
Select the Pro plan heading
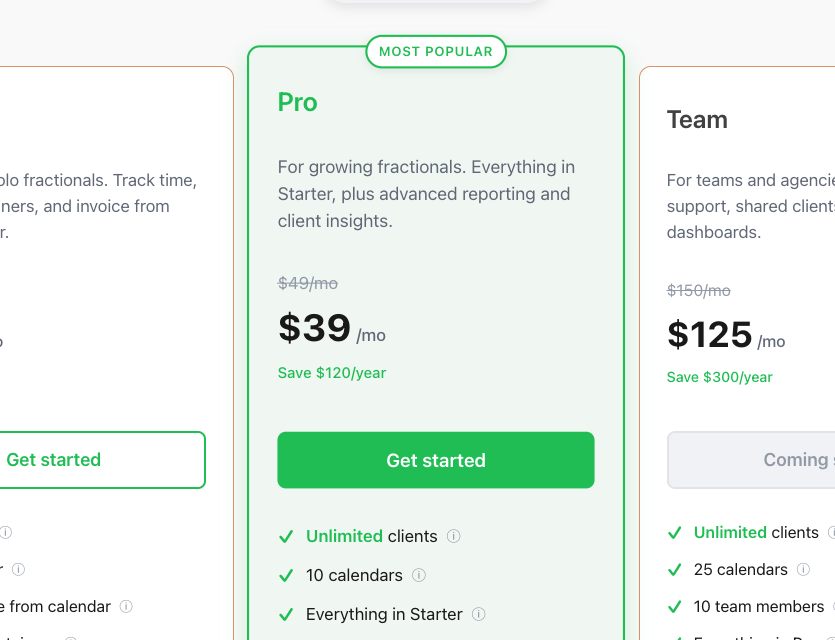(x=298, y=102)
